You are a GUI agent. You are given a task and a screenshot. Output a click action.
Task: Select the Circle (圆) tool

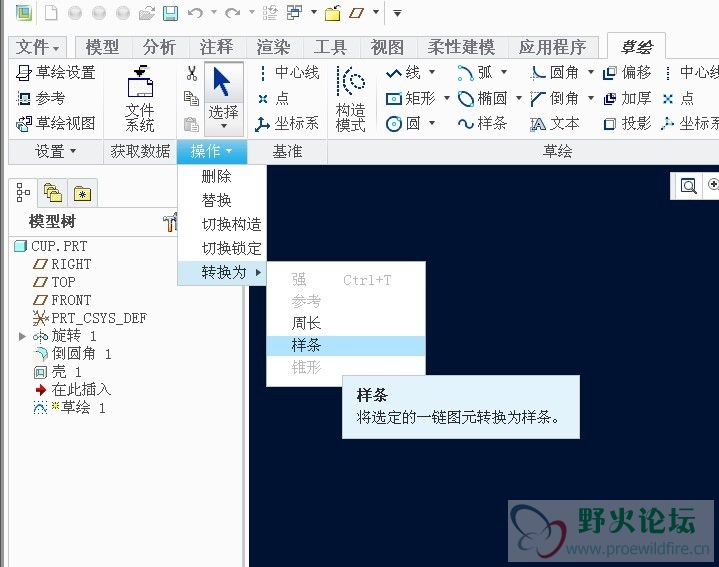(403, 123)
